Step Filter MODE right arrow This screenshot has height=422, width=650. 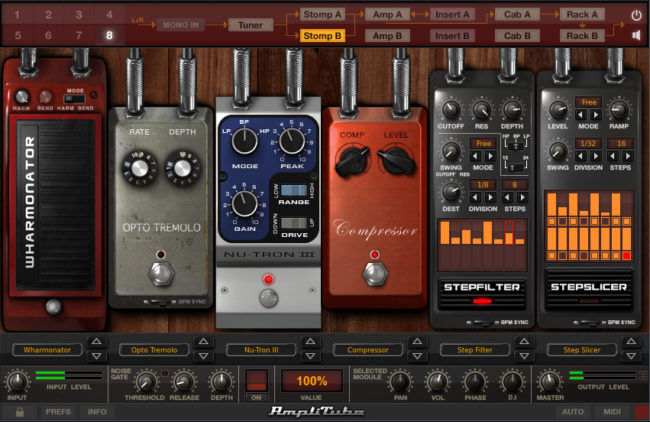(490, 156)
